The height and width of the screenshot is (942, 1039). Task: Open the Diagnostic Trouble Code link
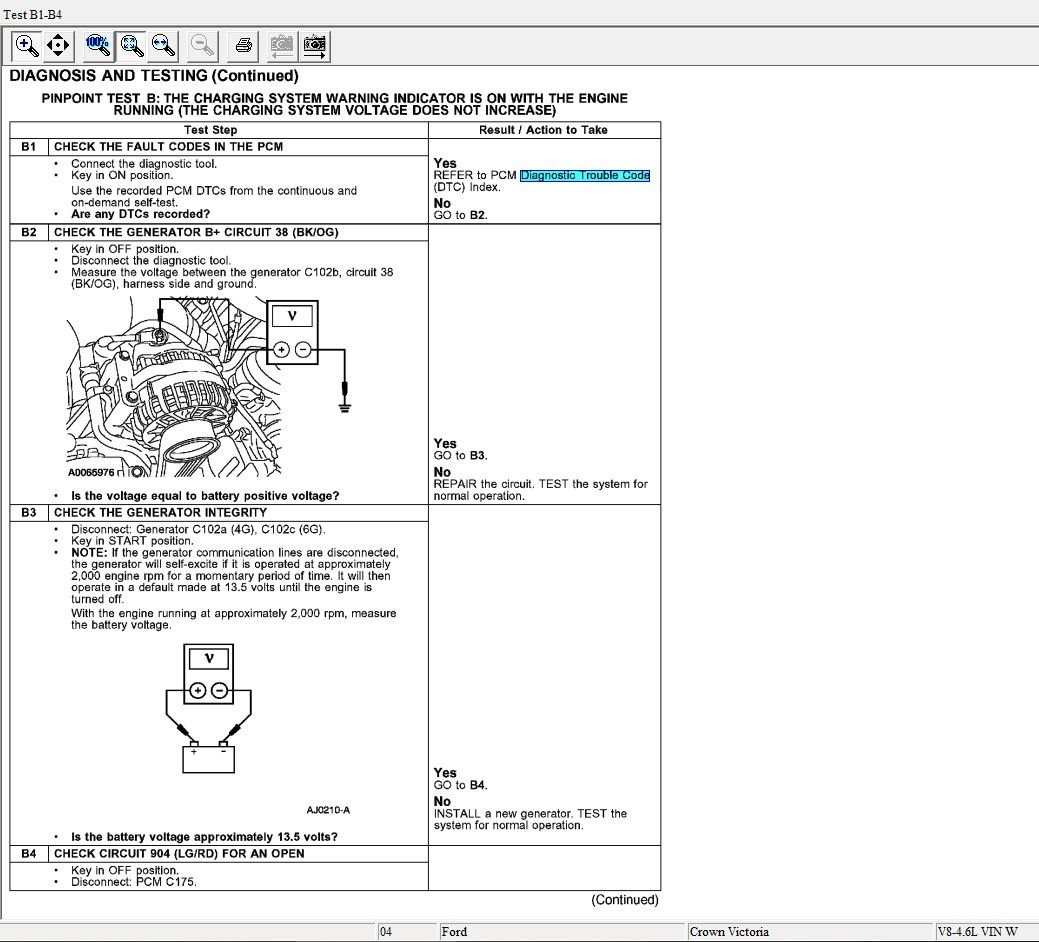[585, 176]
